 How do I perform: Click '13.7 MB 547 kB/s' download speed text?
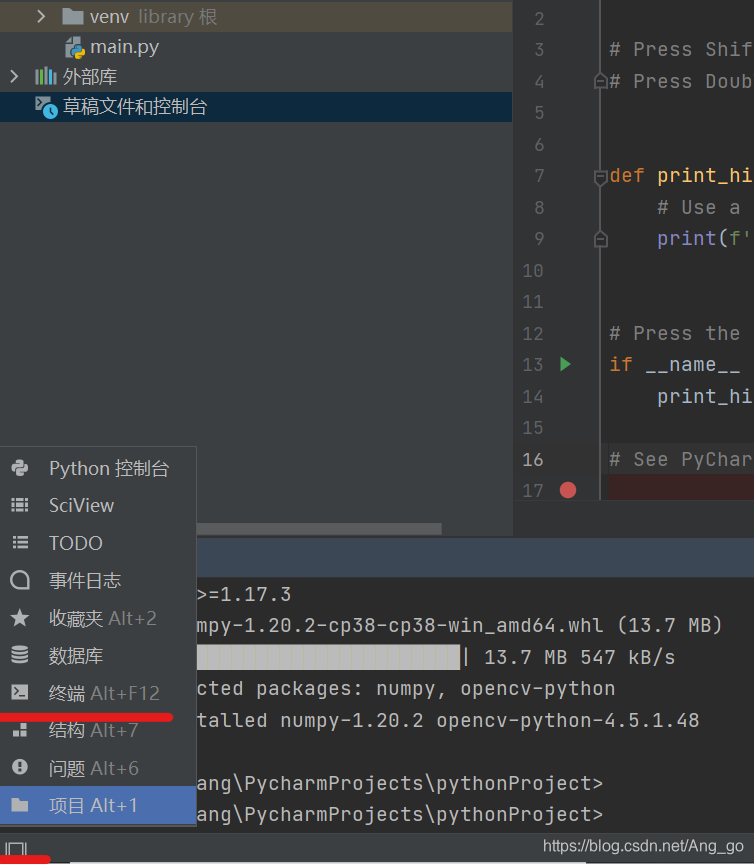[x=579, y=657]
